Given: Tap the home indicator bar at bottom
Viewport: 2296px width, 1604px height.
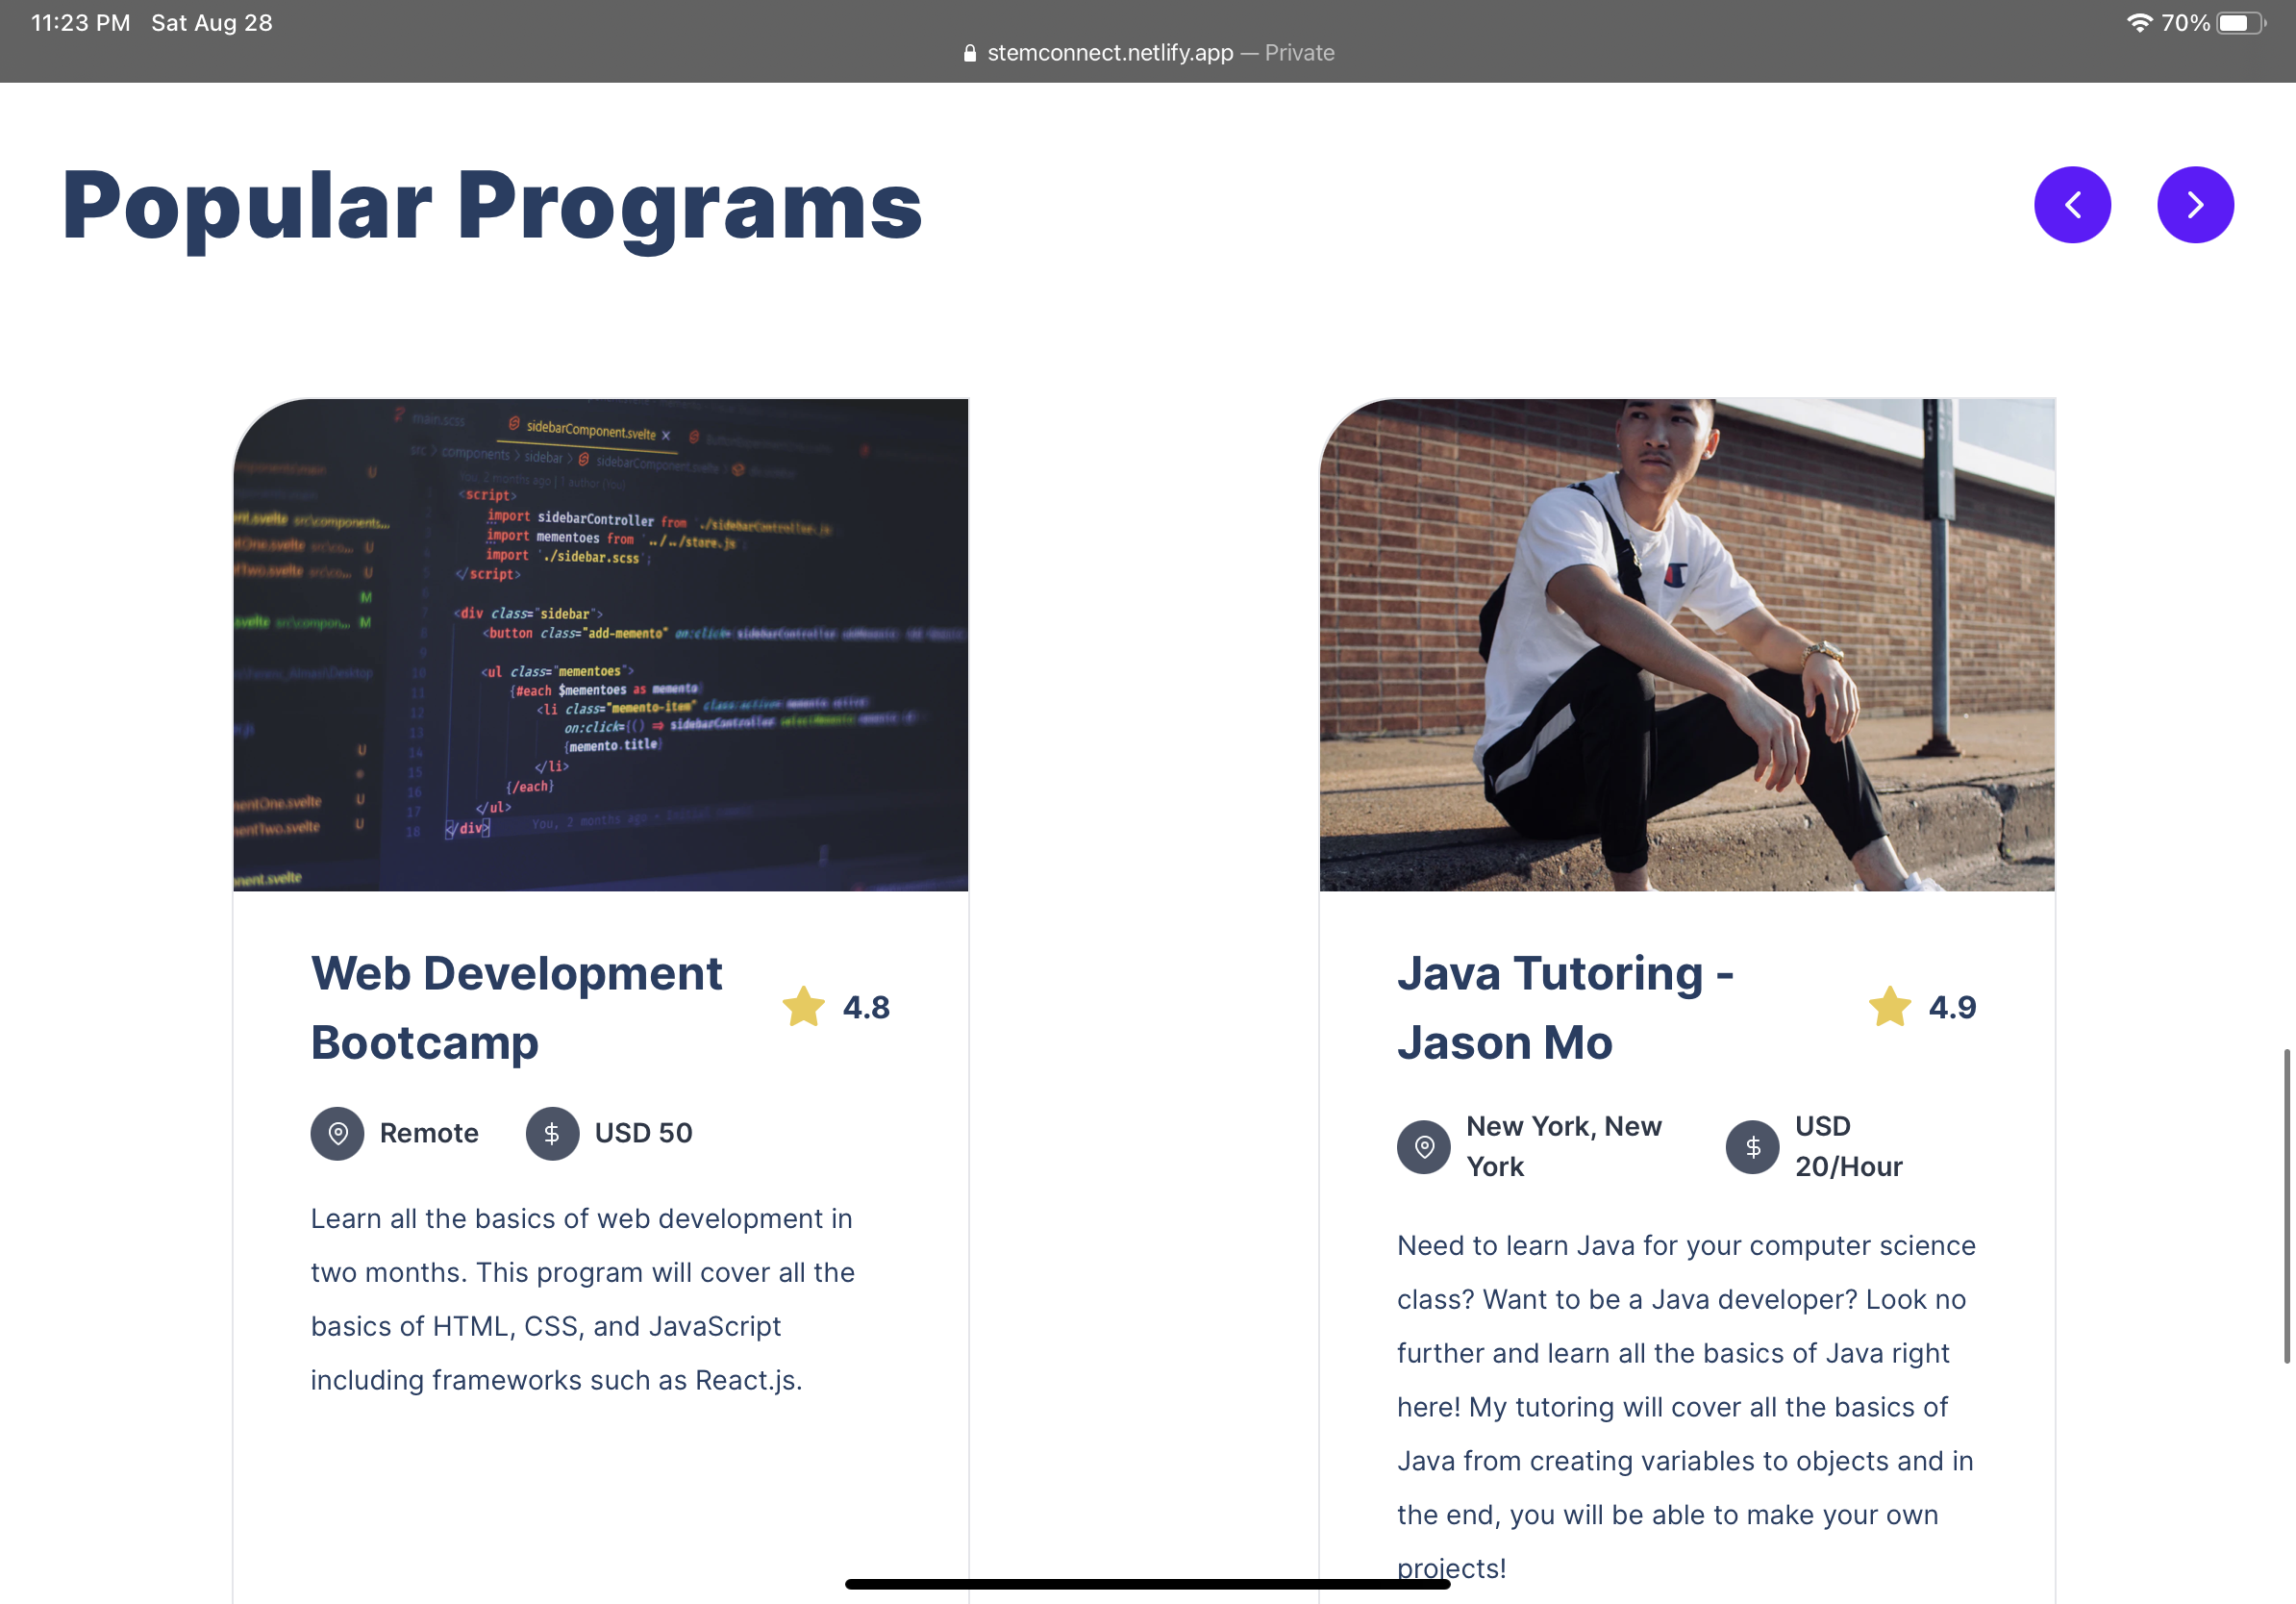Looking at the screenshot, I should tap(1147, 1584).
